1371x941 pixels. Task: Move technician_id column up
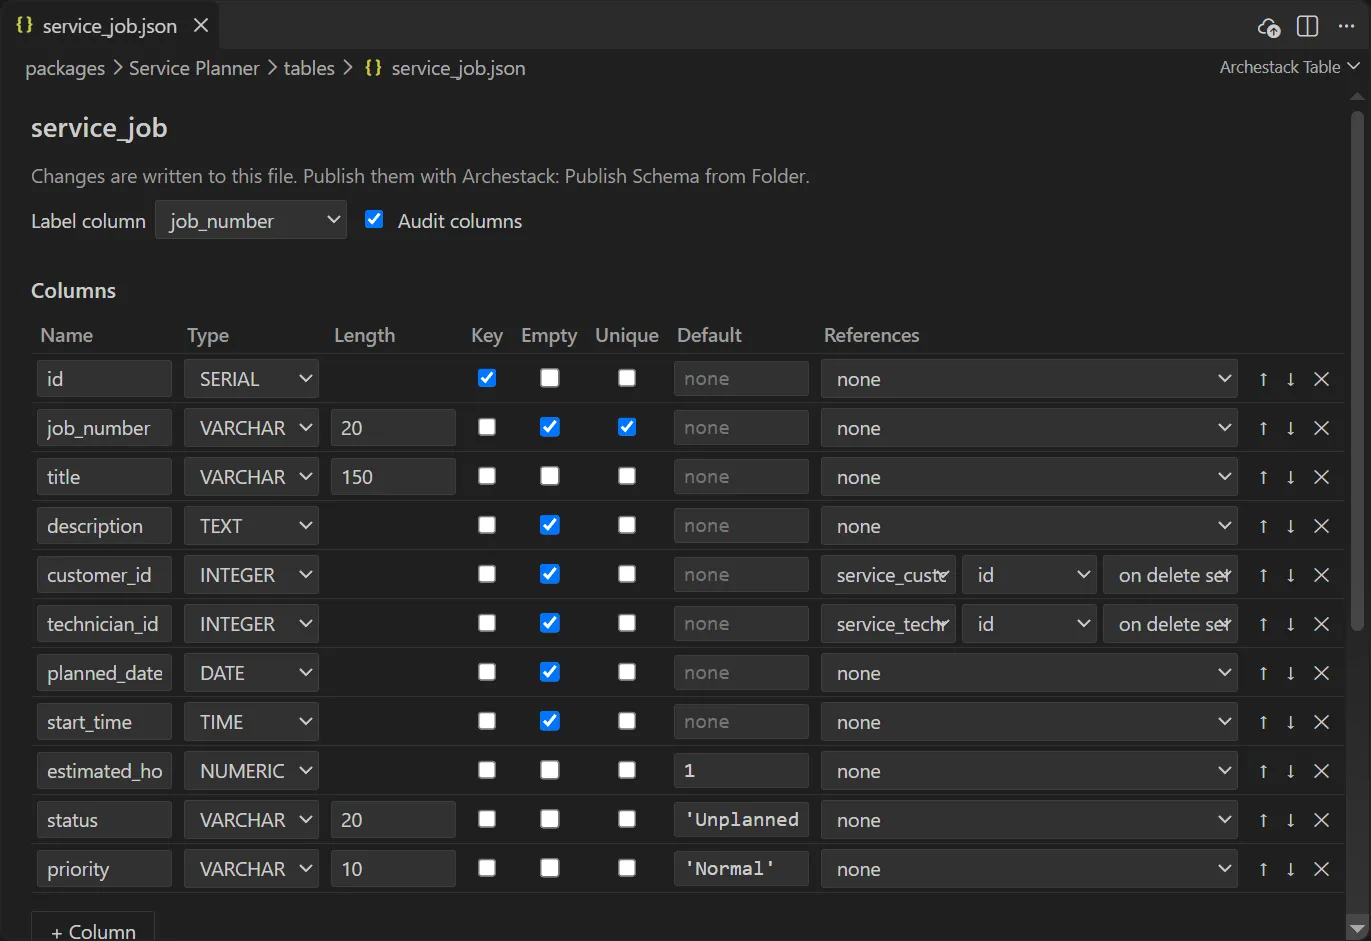point(1264,624)
